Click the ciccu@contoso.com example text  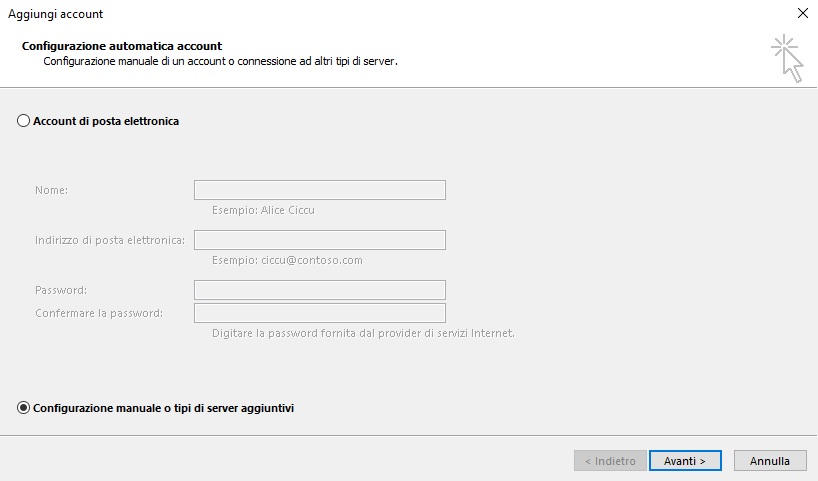[312, 260]
